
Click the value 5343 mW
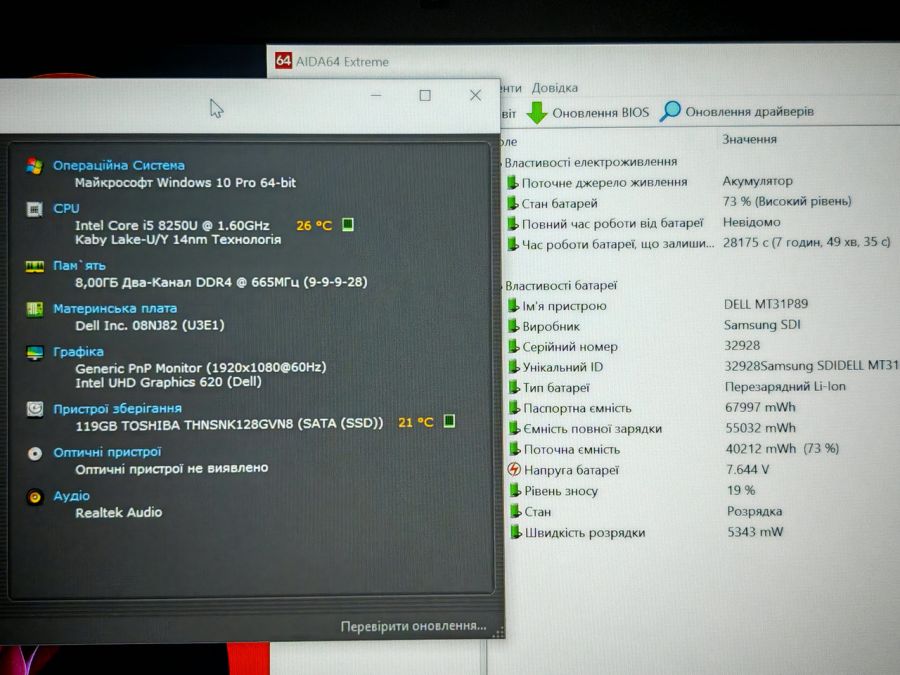(x=755, y=532)
